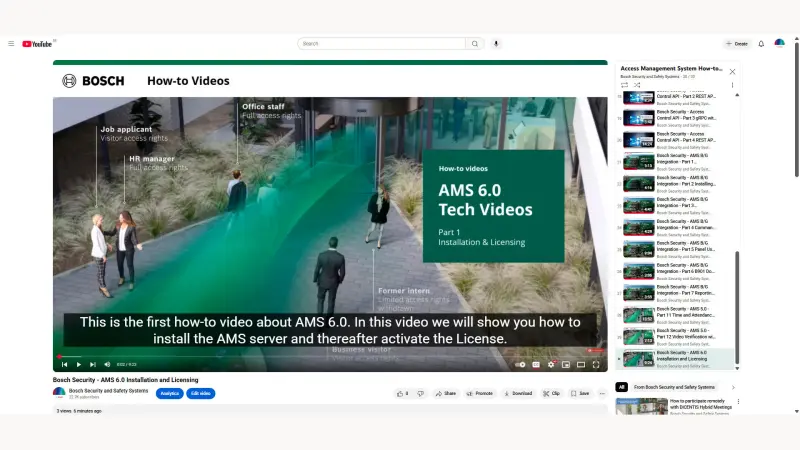Open the notifications bell
The height and width of the screenshot is (450, 800).
(761, 44)
